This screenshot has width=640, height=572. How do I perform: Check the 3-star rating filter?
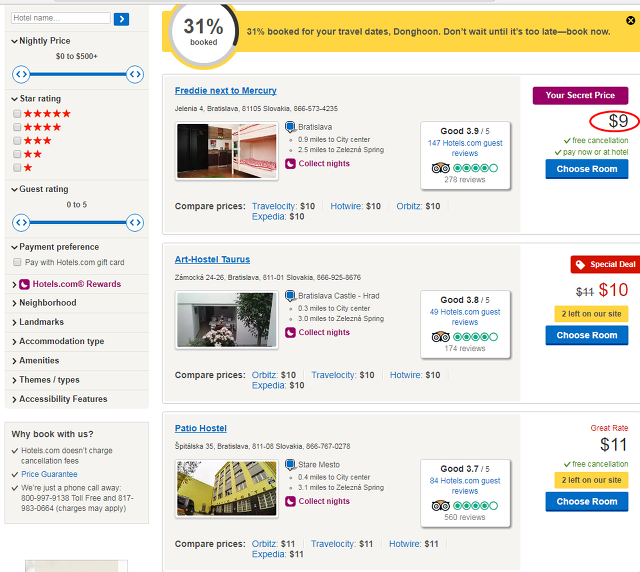[x=17, y=140]
